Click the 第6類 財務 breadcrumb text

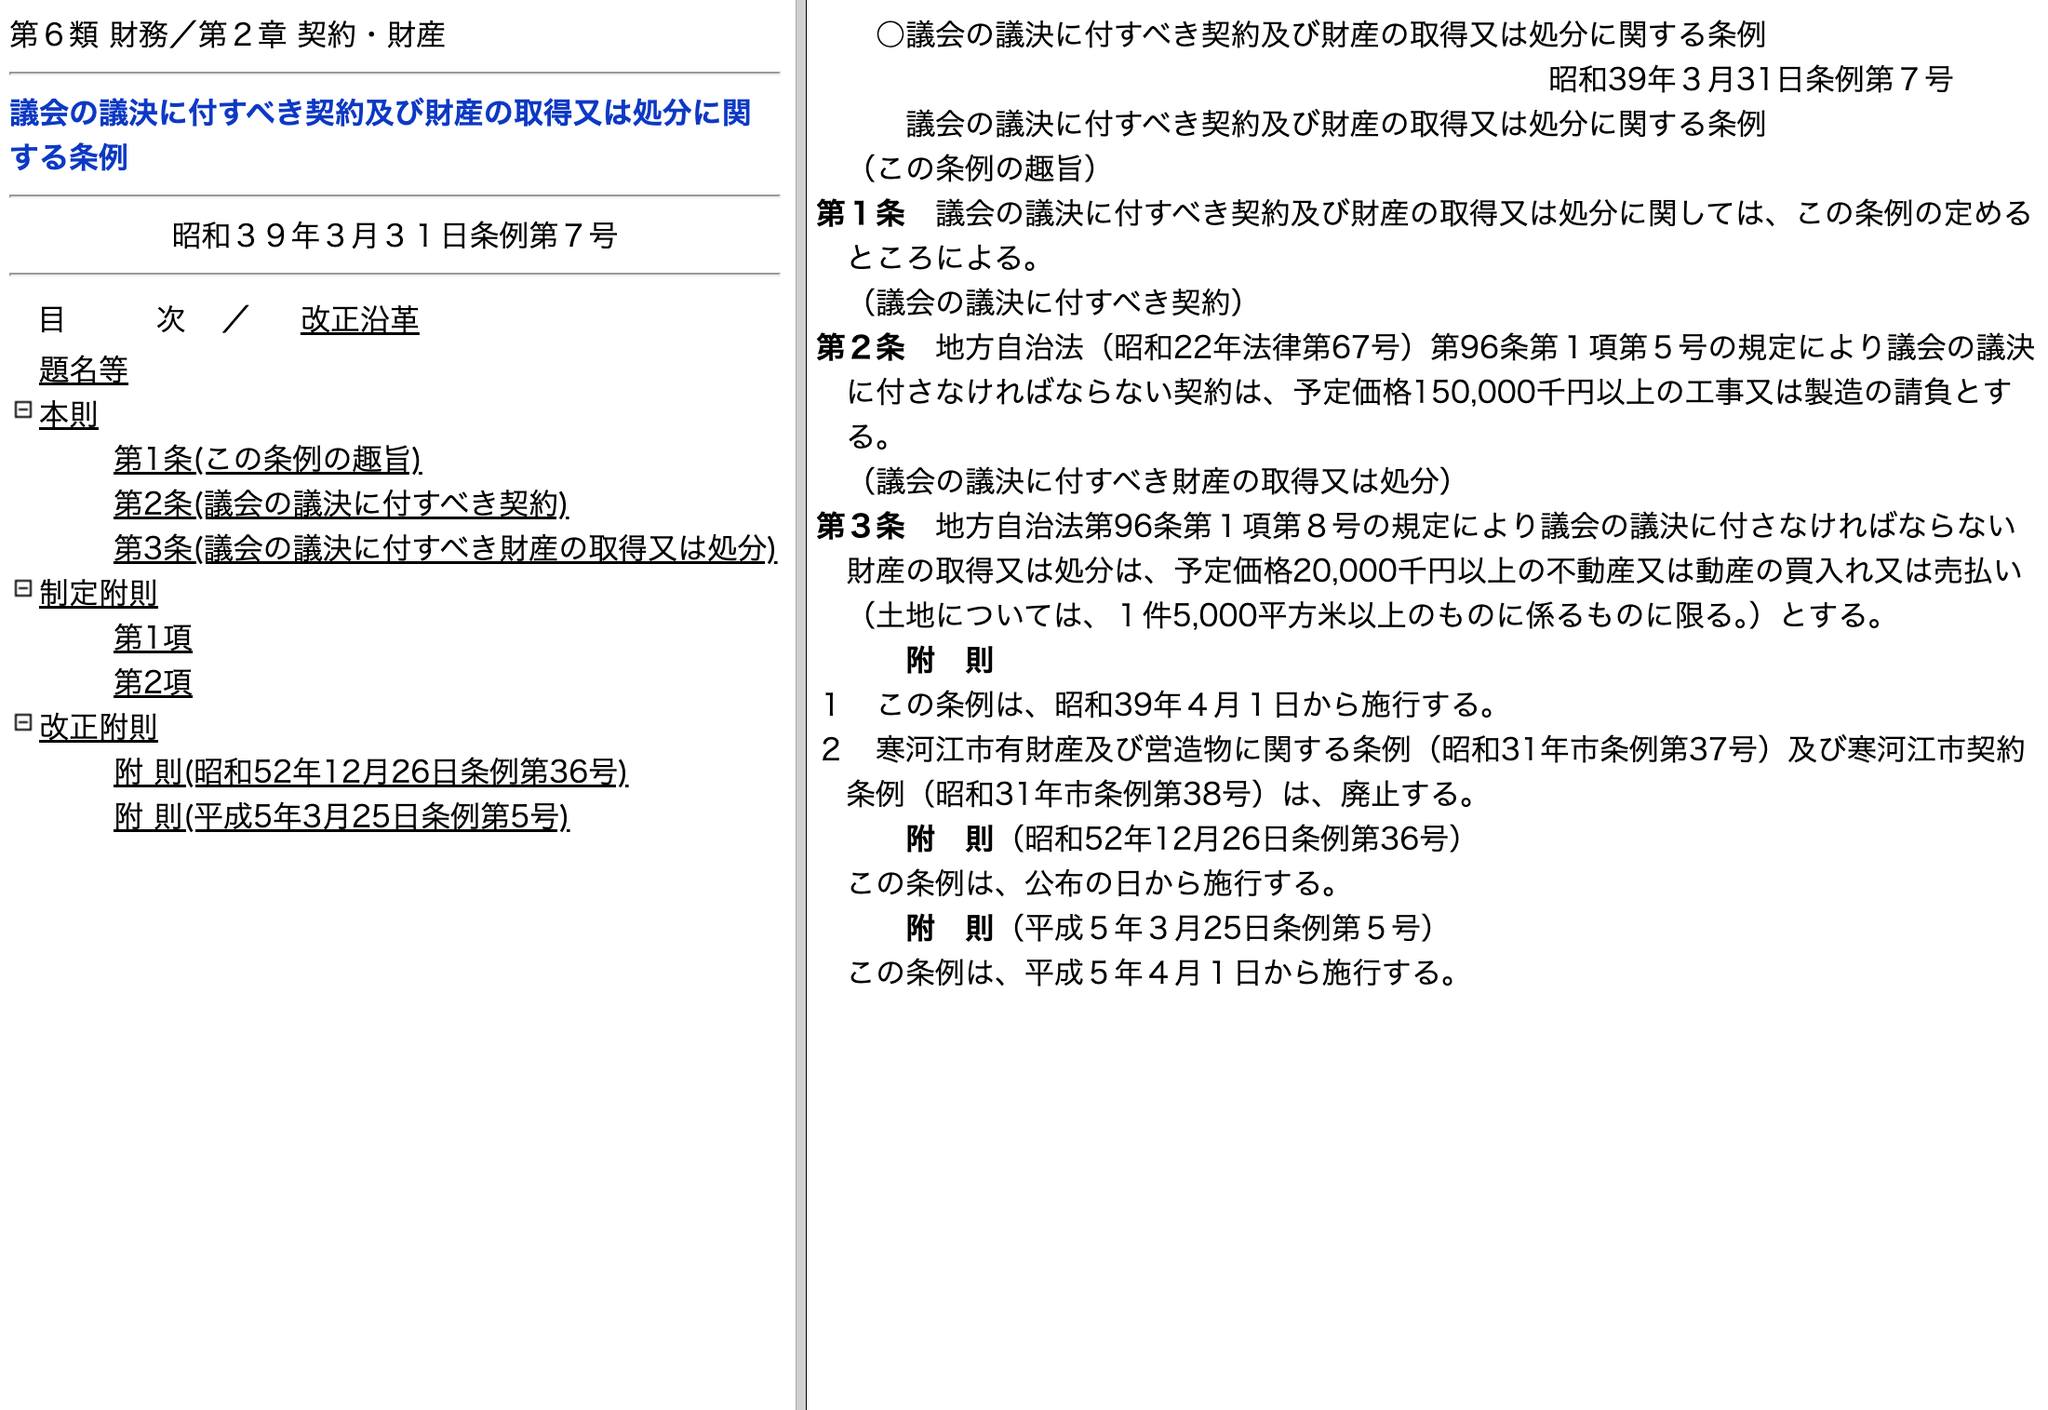pyautogui.click(x=88, y=35)
